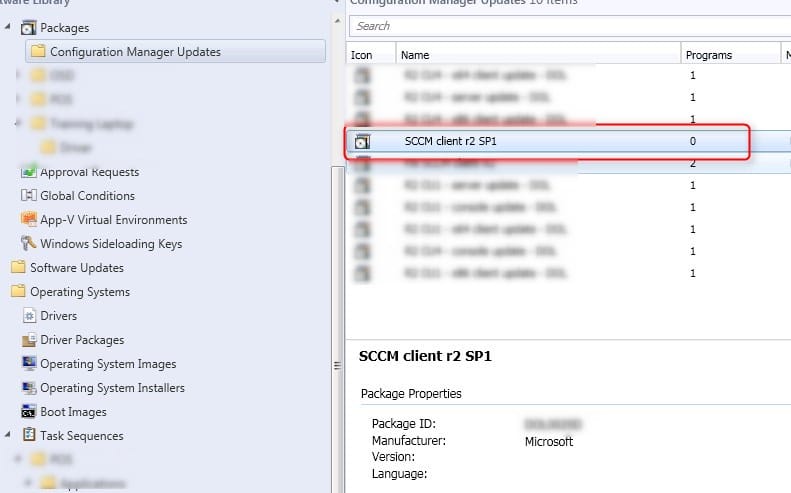Select Driver Packages node
Image resolution: width=791 pixels, height=493 pixels.
click(x=82, y=340)
